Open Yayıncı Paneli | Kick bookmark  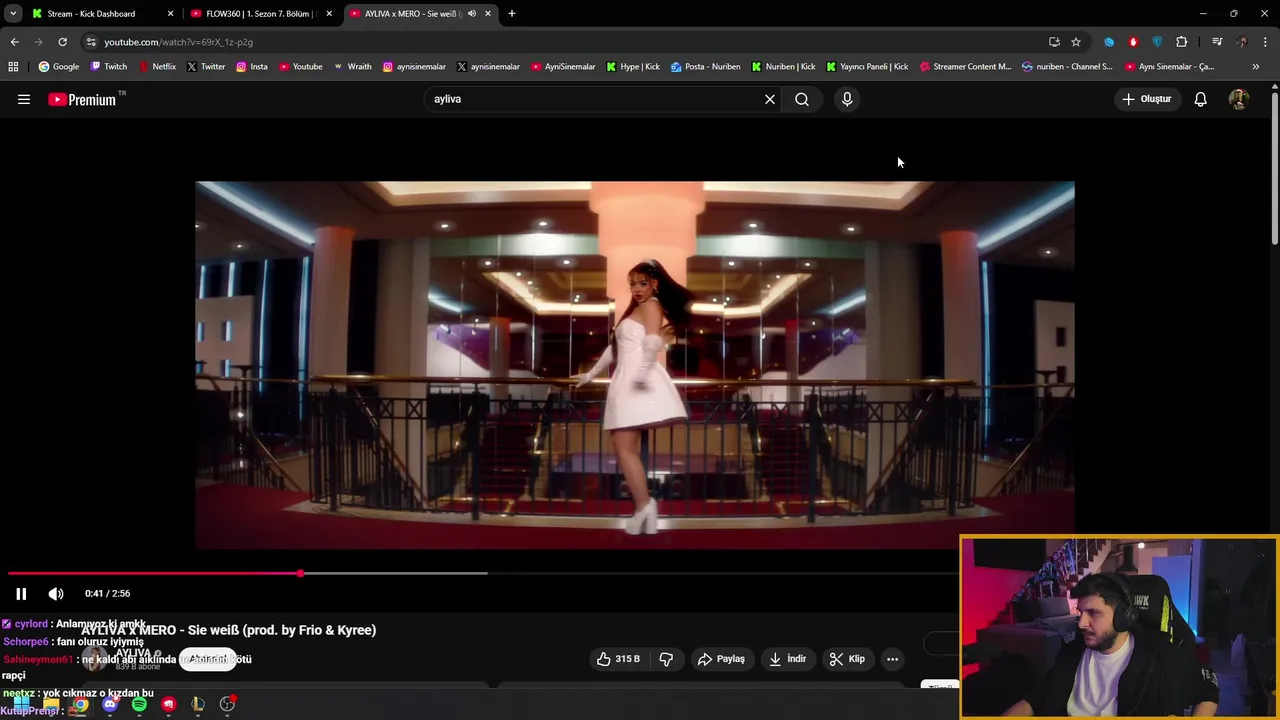click(867, 66)
